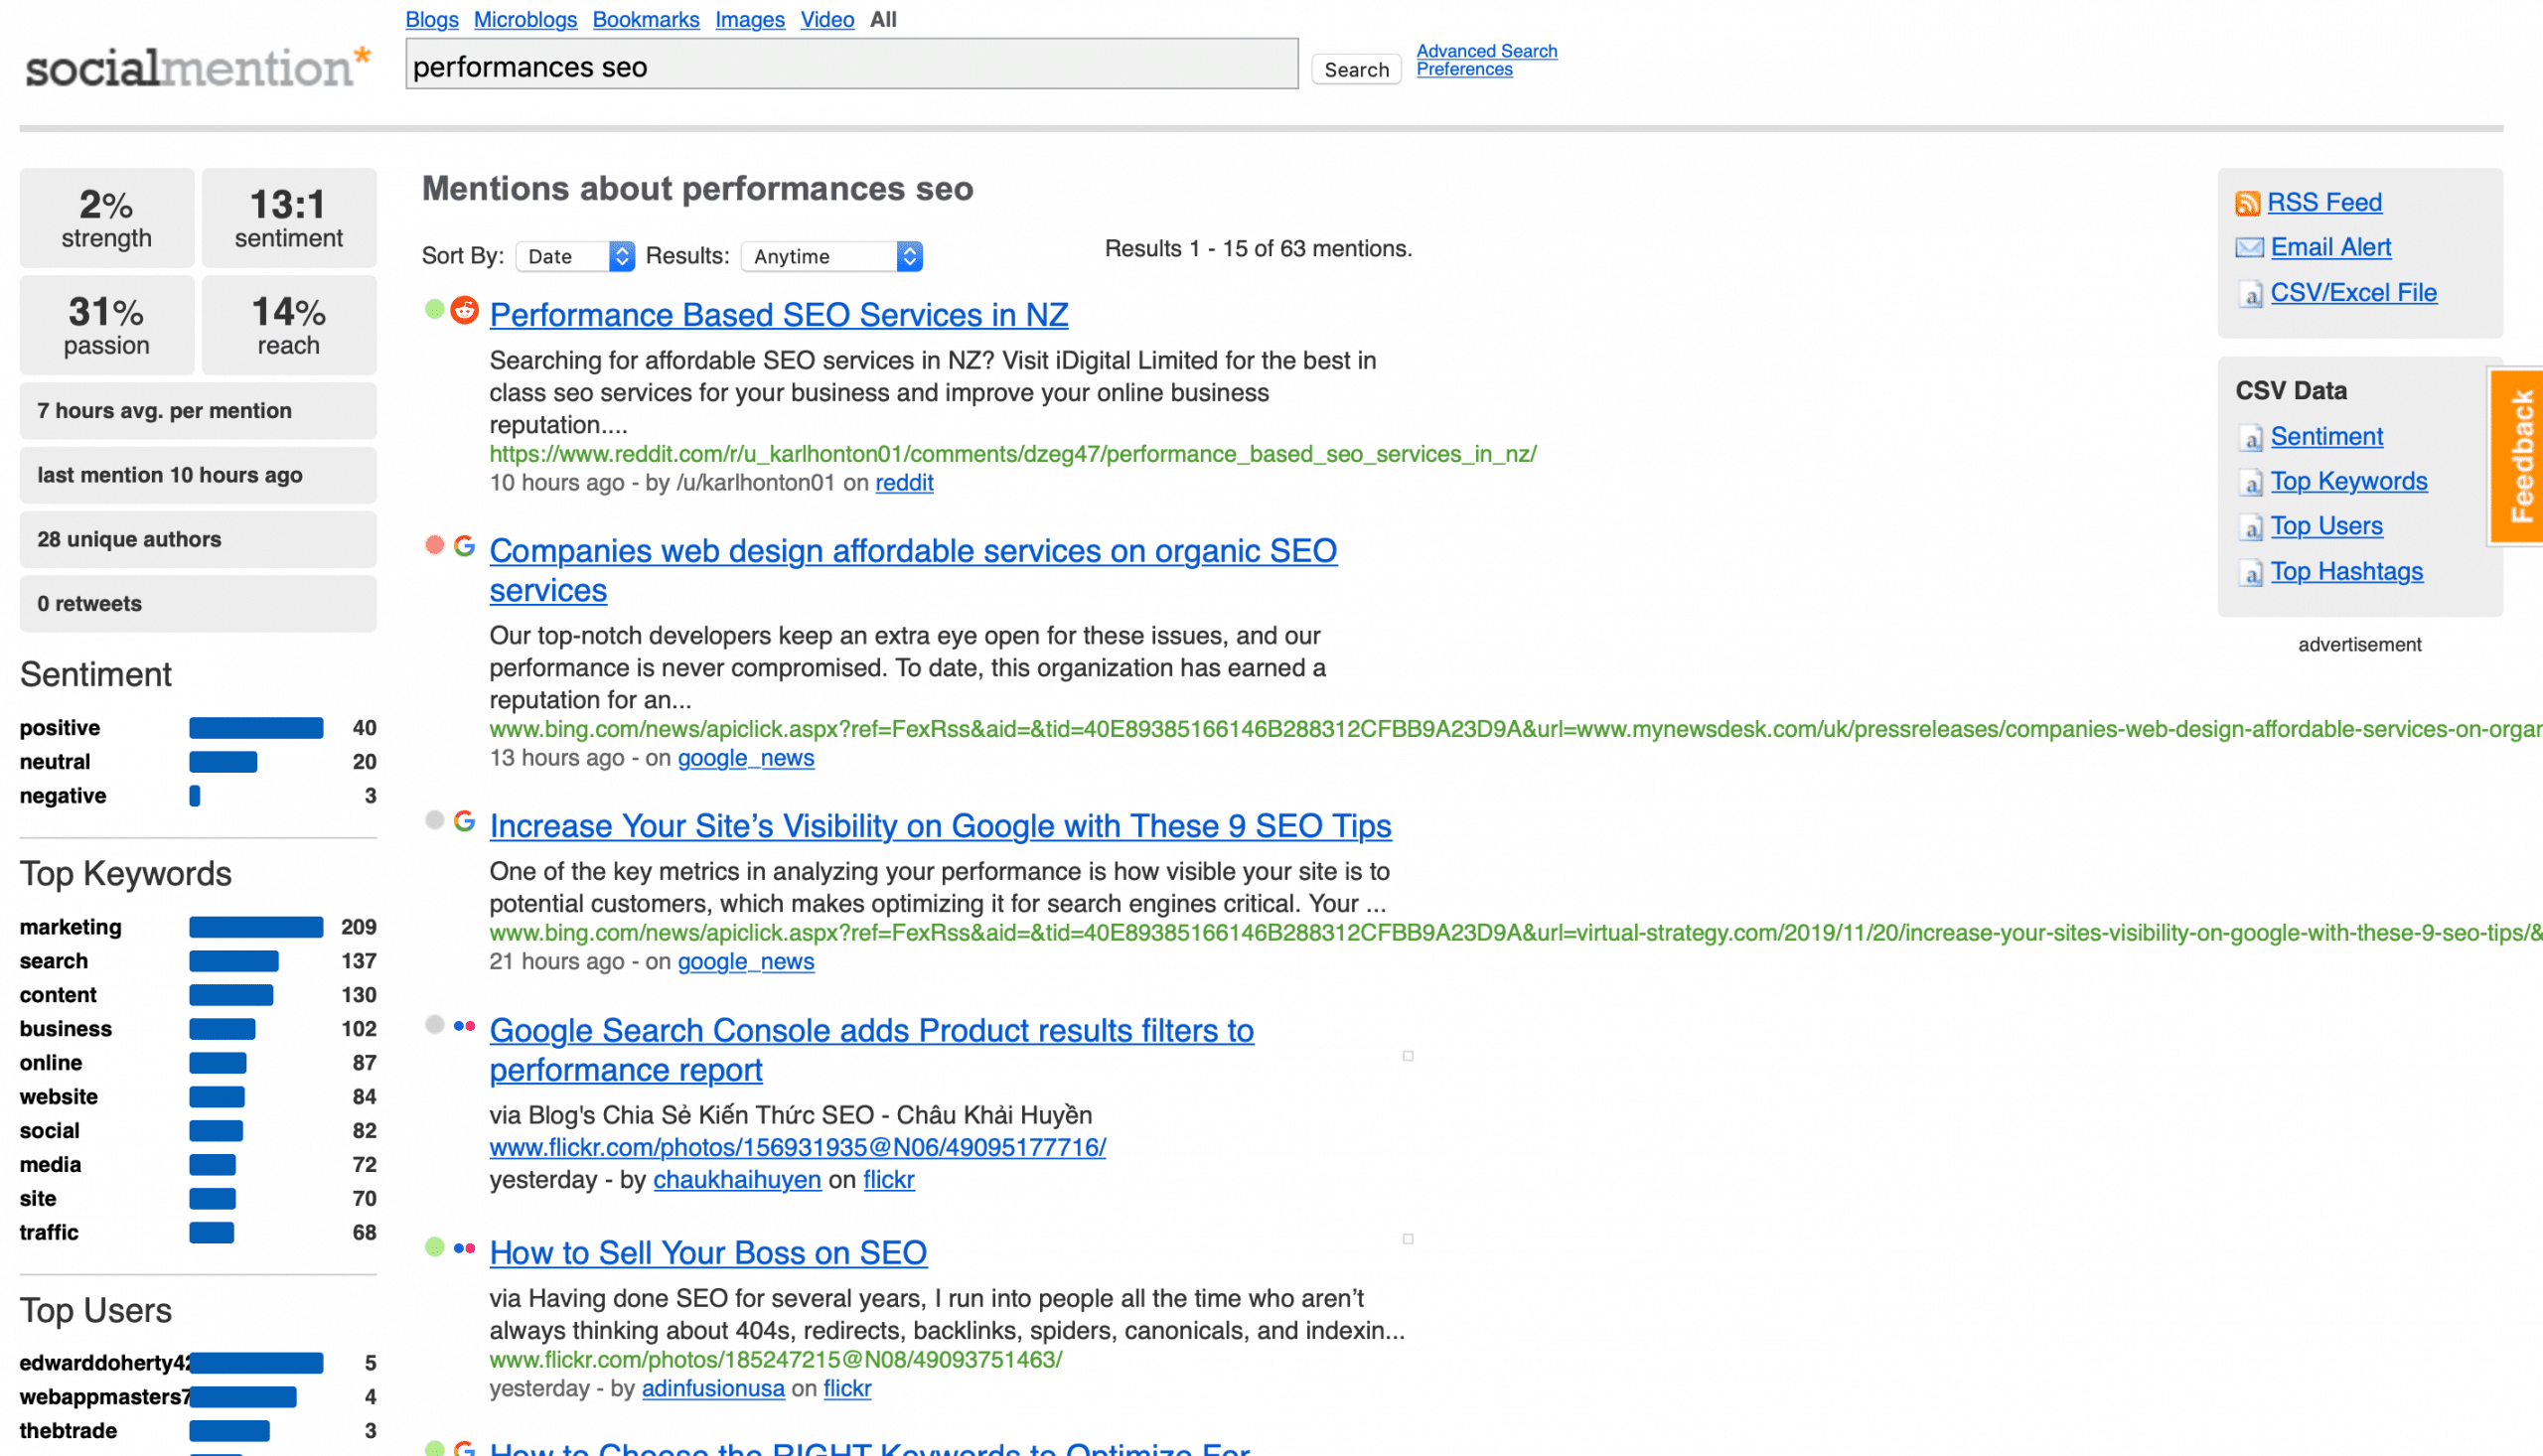
Task: Click the 13:1 sentiment score box
Action: click(x=289, y=218)
